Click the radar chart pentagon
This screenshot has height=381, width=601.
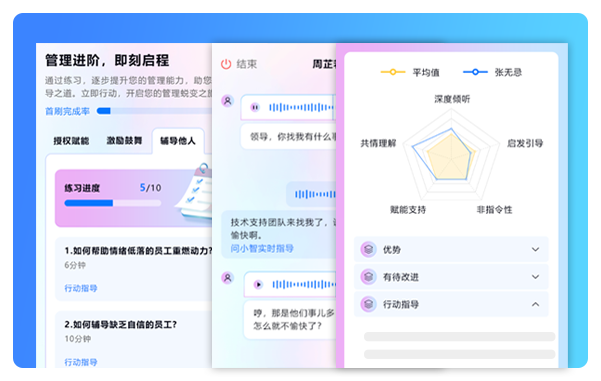click(x=452, y=154)
